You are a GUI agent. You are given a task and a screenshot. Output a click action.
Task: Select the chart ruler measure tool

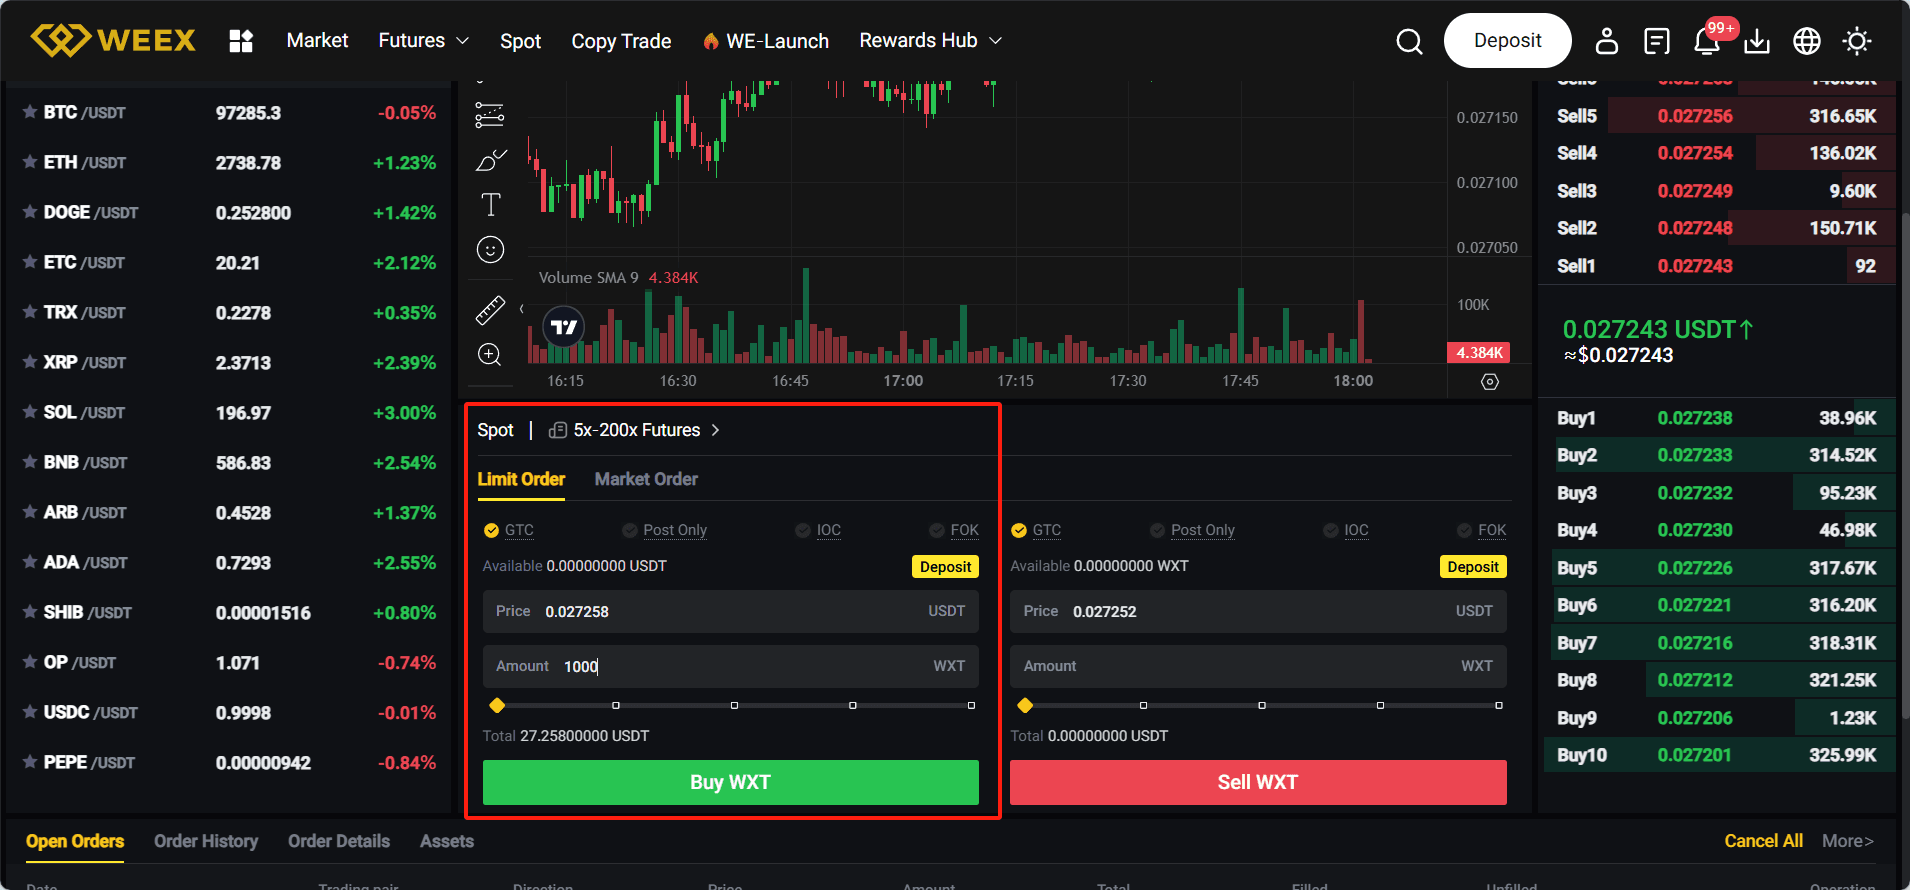click(x=490, y=310)
